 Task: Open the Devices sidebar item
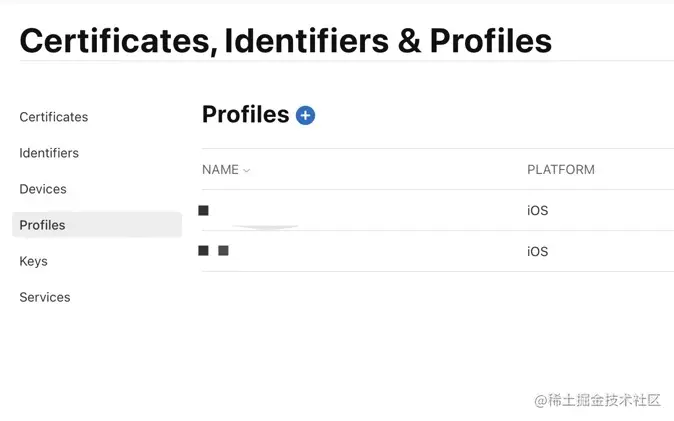tap(43, 189)
